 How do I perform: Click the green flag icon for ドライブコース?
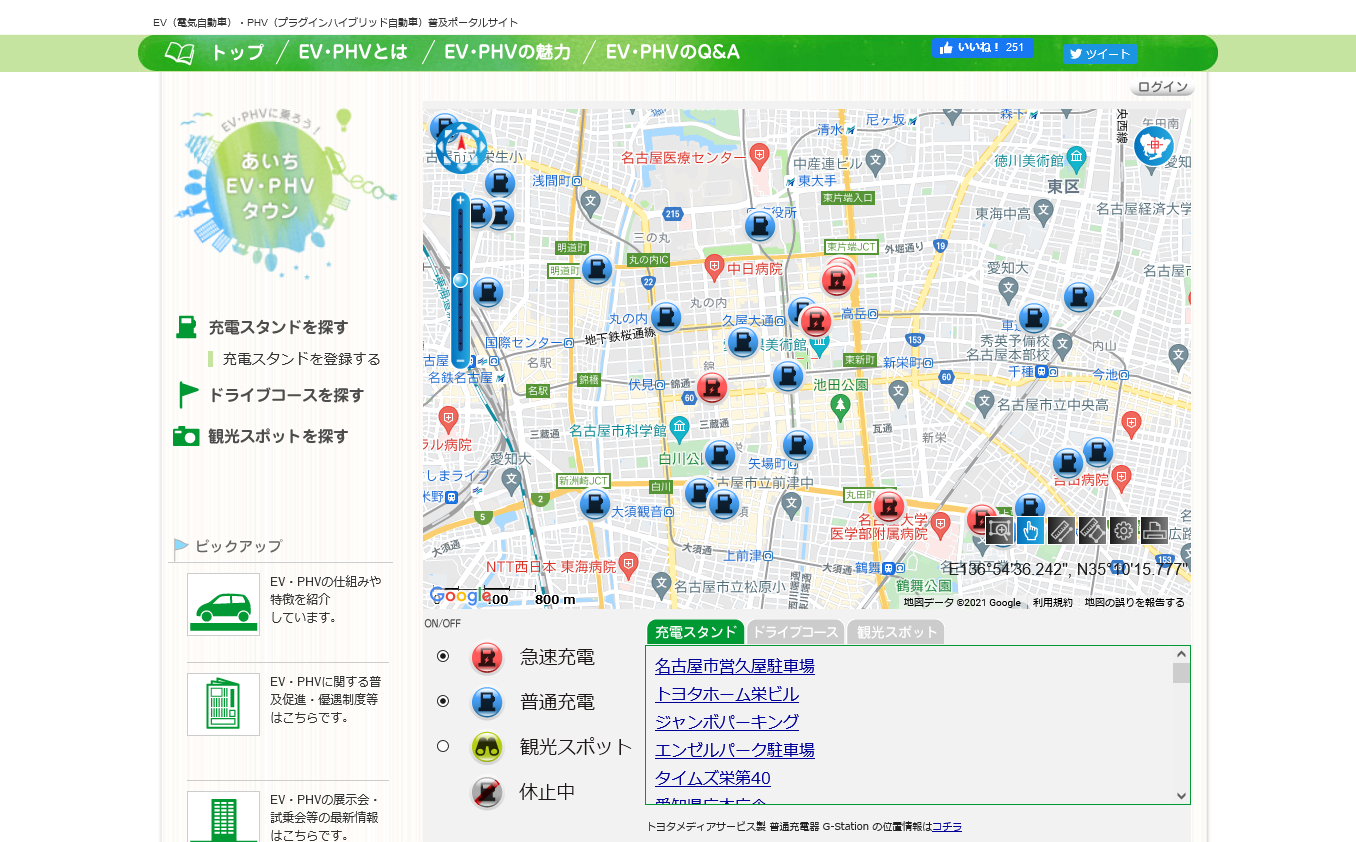188,395
